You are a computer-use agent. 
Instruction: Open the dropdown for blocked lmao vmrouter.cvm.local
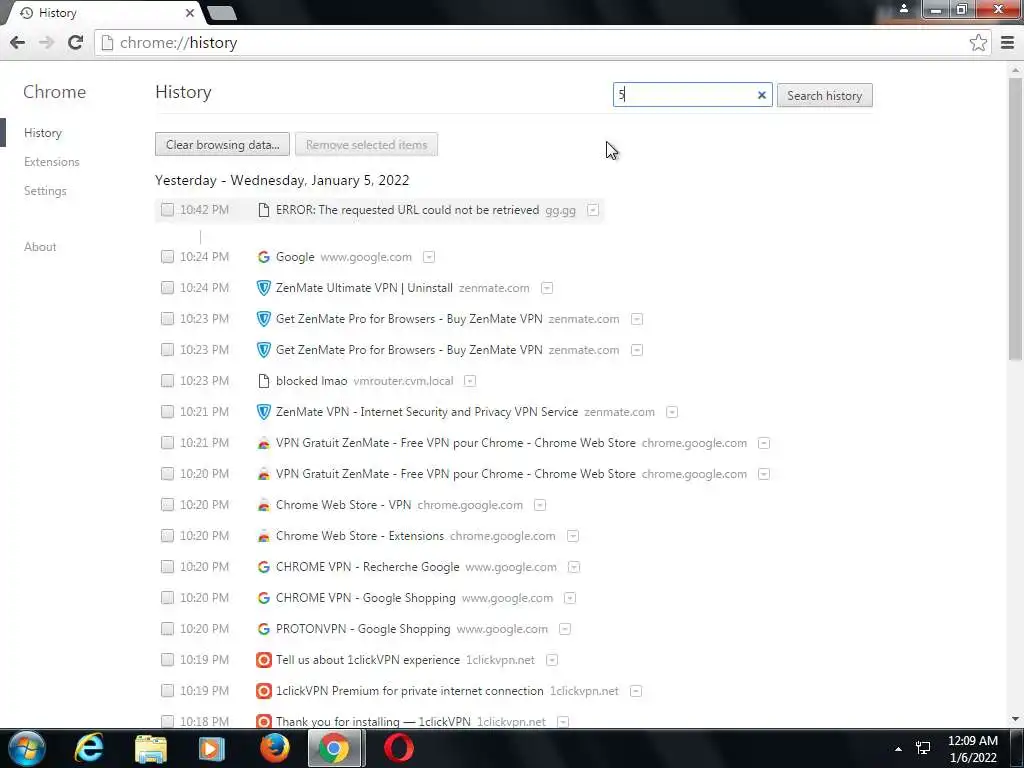[470, 381]
